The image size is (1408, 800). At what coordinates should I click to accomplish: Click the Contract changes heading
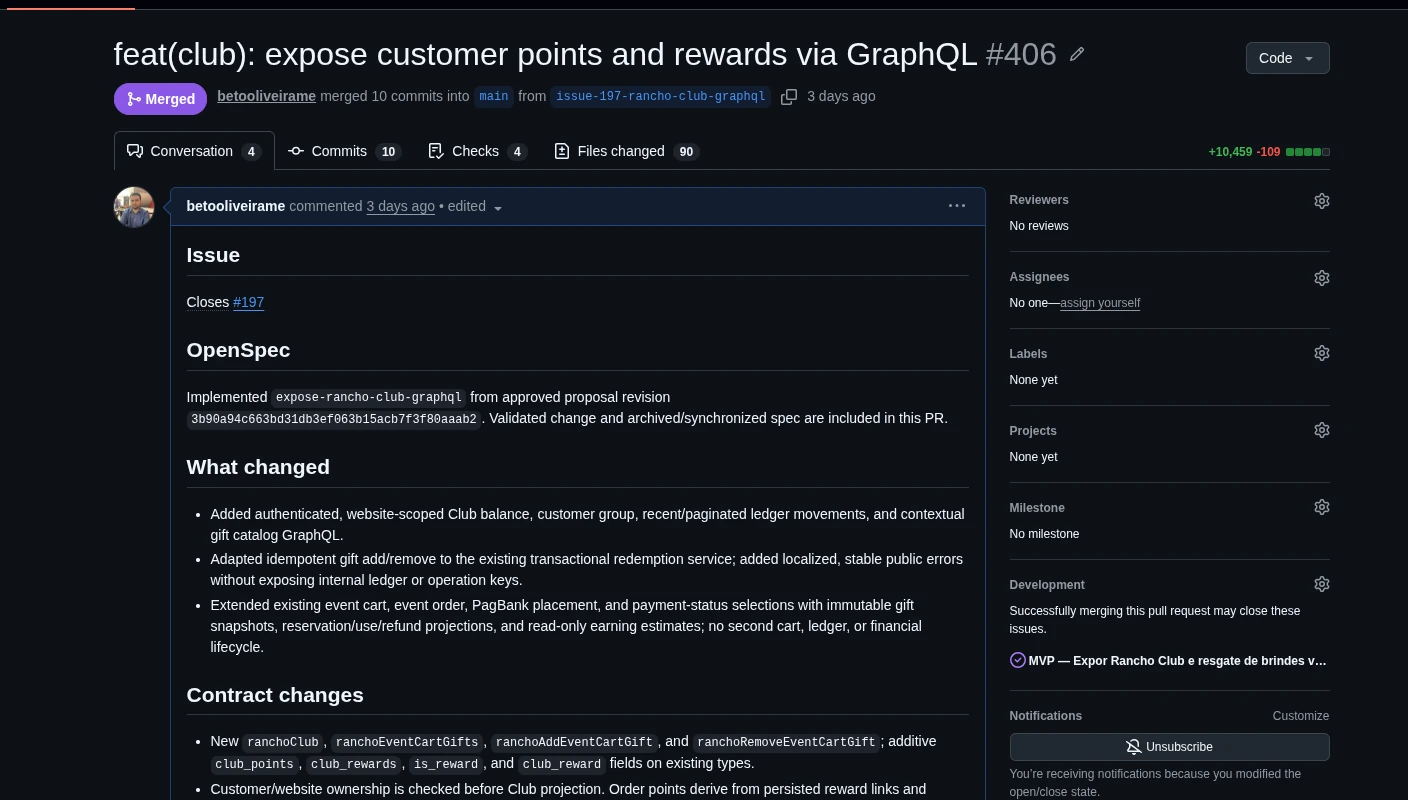tap(275, 695)
